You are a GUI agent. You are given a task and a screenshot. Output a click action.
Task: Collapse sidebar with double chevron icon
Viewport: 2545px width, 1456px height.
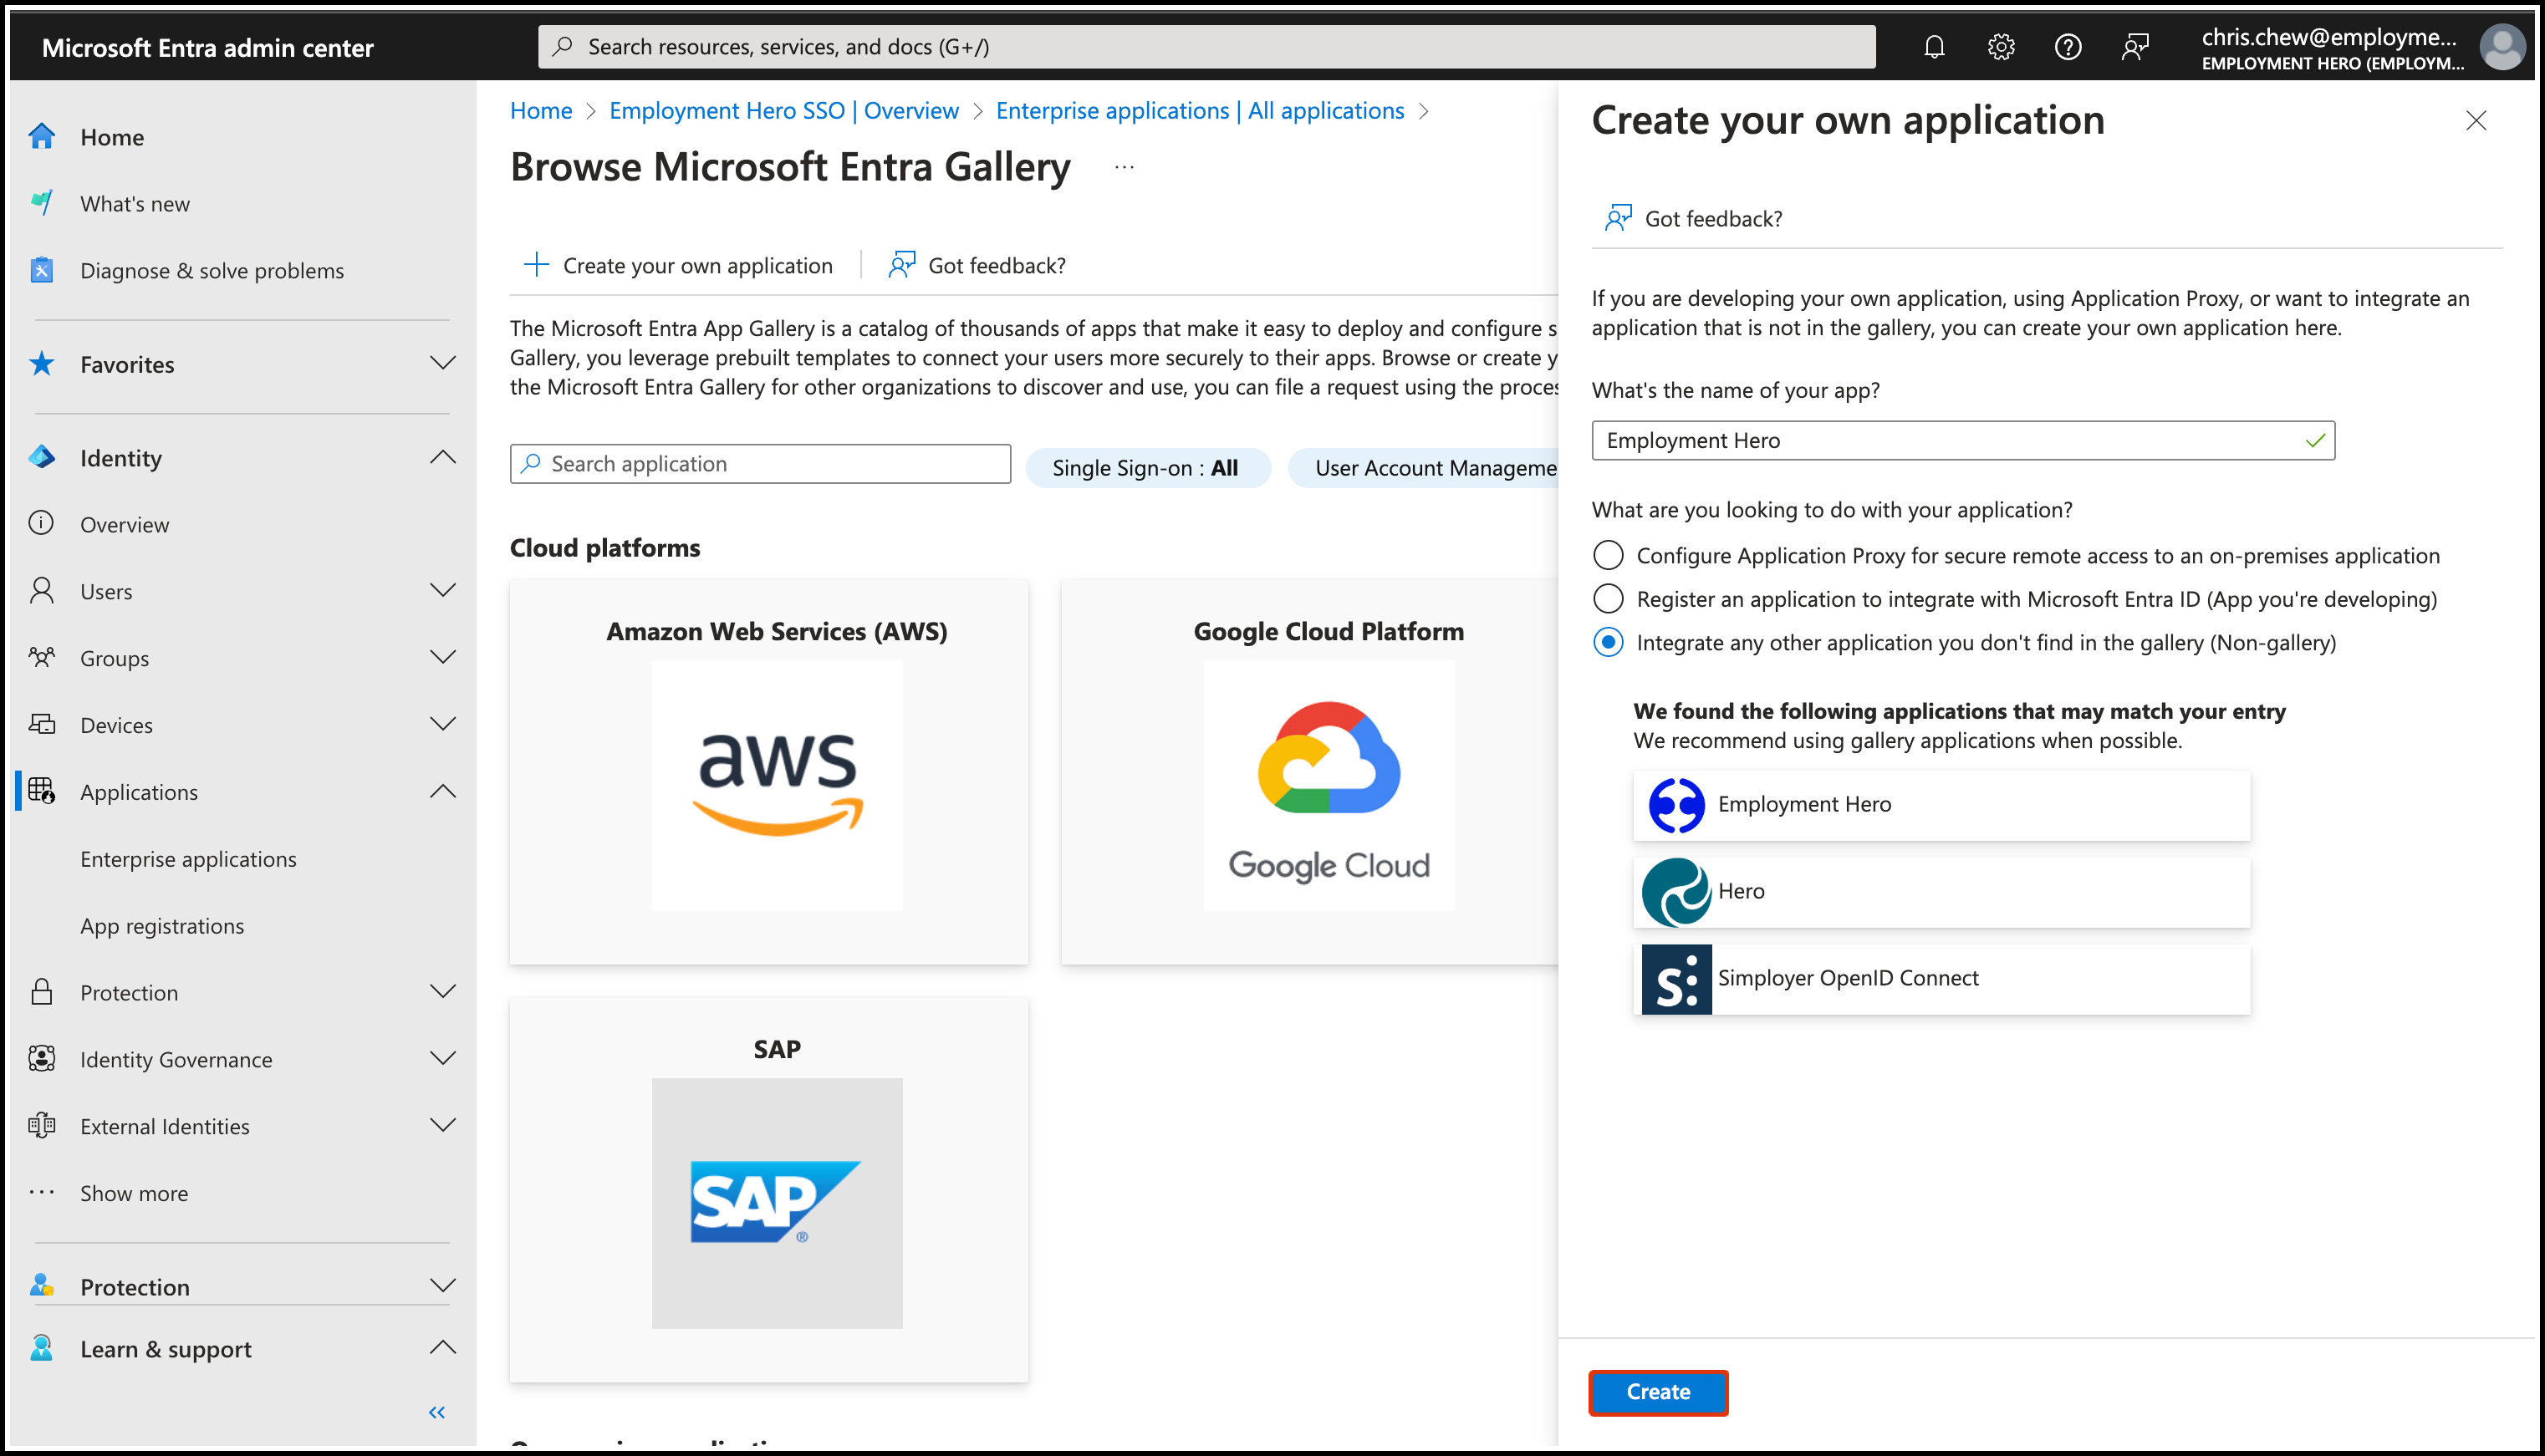[437, 1412]
